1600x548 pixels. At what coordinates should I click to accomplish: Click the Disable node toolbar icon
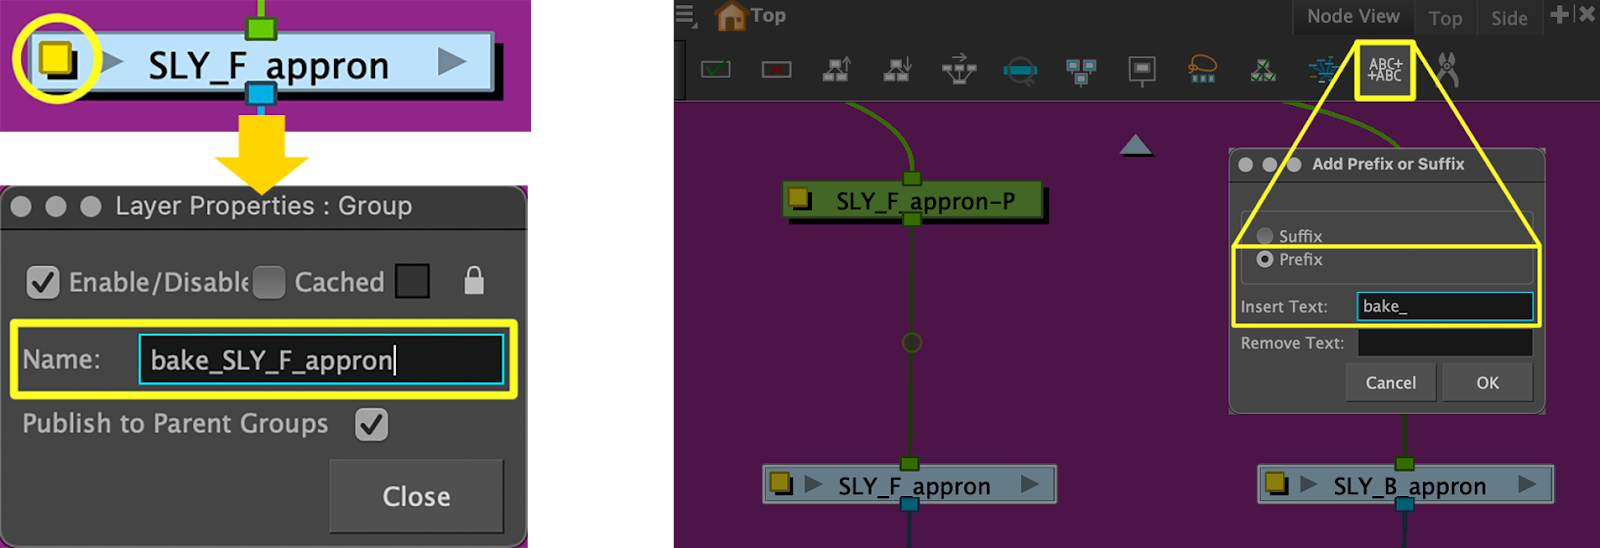tap(776, 70)
